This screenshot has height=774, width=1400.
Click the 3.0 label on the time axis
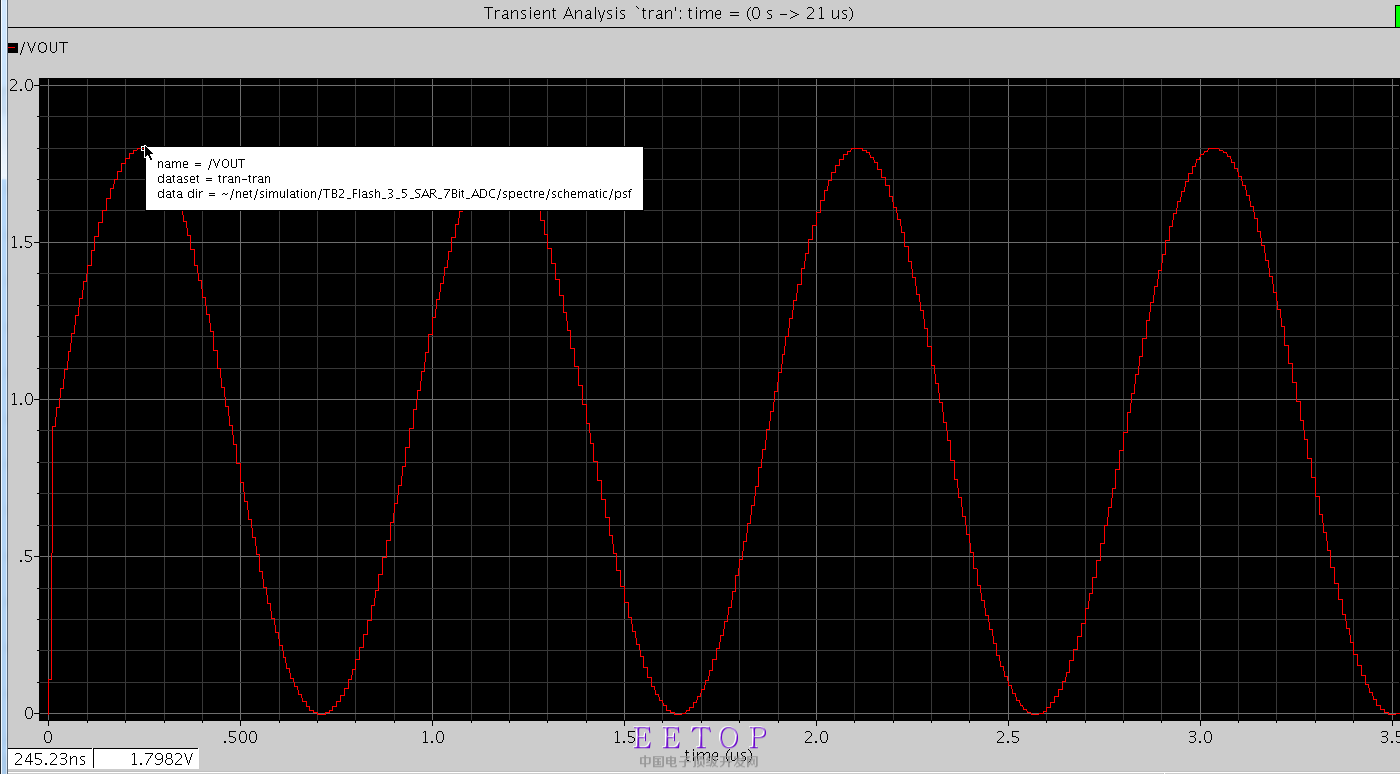1201,737
